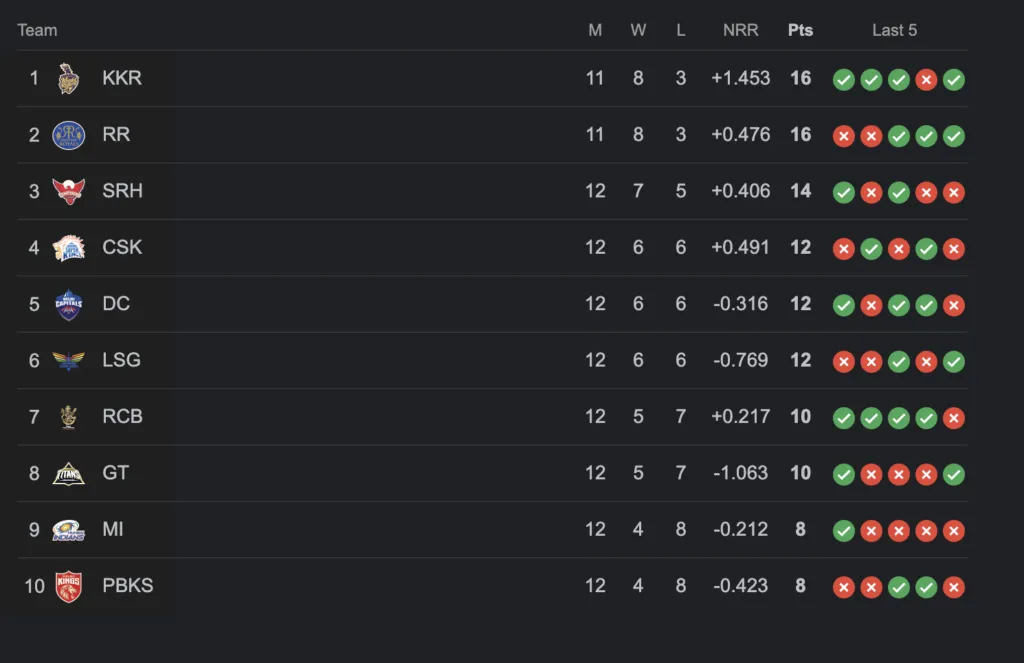
Task: Click the Last 5 column header
Action: (895, 30)
